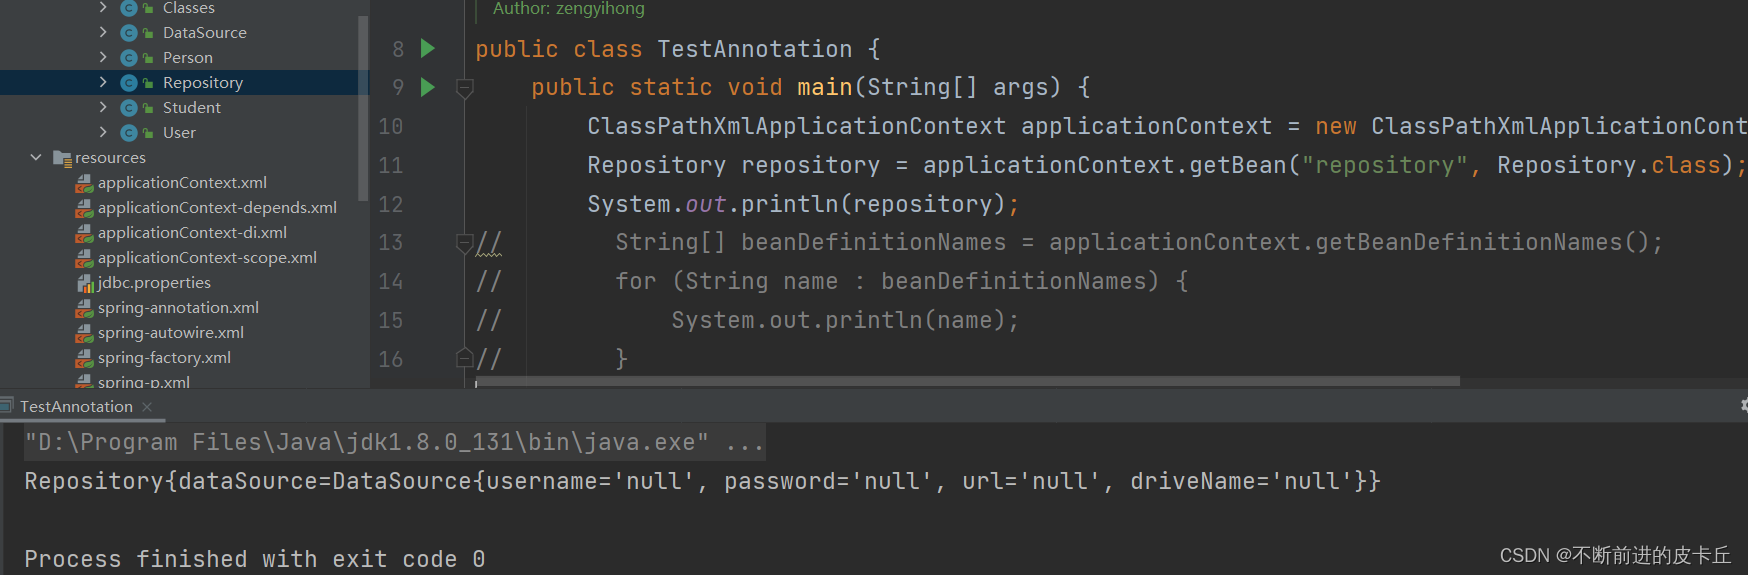Select Person in the project tree

tap(188, 58)
